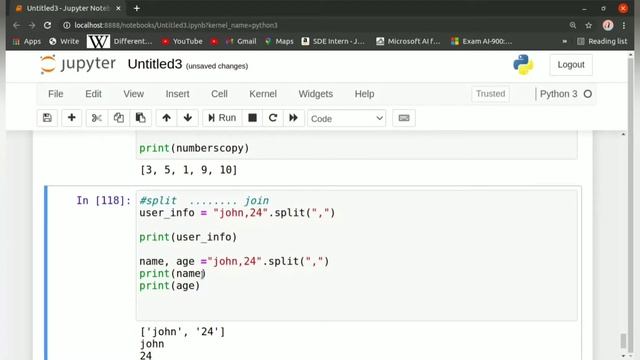
Task: Go back in browser history
Action: pyautogui.click(x=16, y=25)
